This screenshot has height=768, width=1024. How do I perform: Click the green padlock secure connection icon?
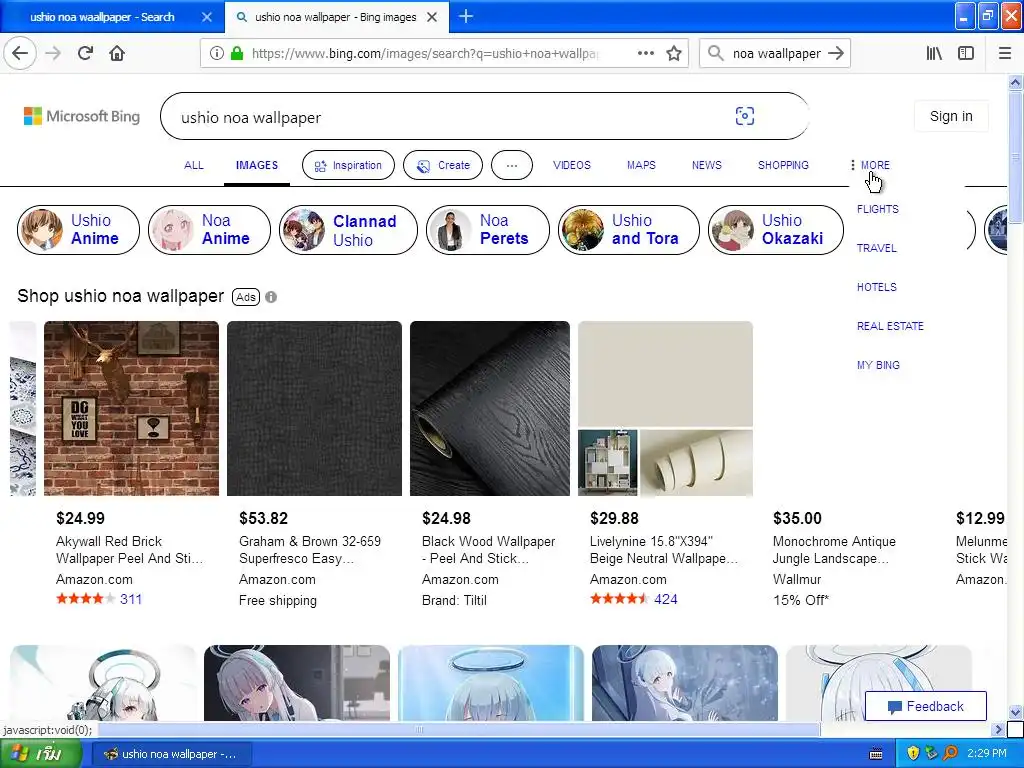(237, 53)
